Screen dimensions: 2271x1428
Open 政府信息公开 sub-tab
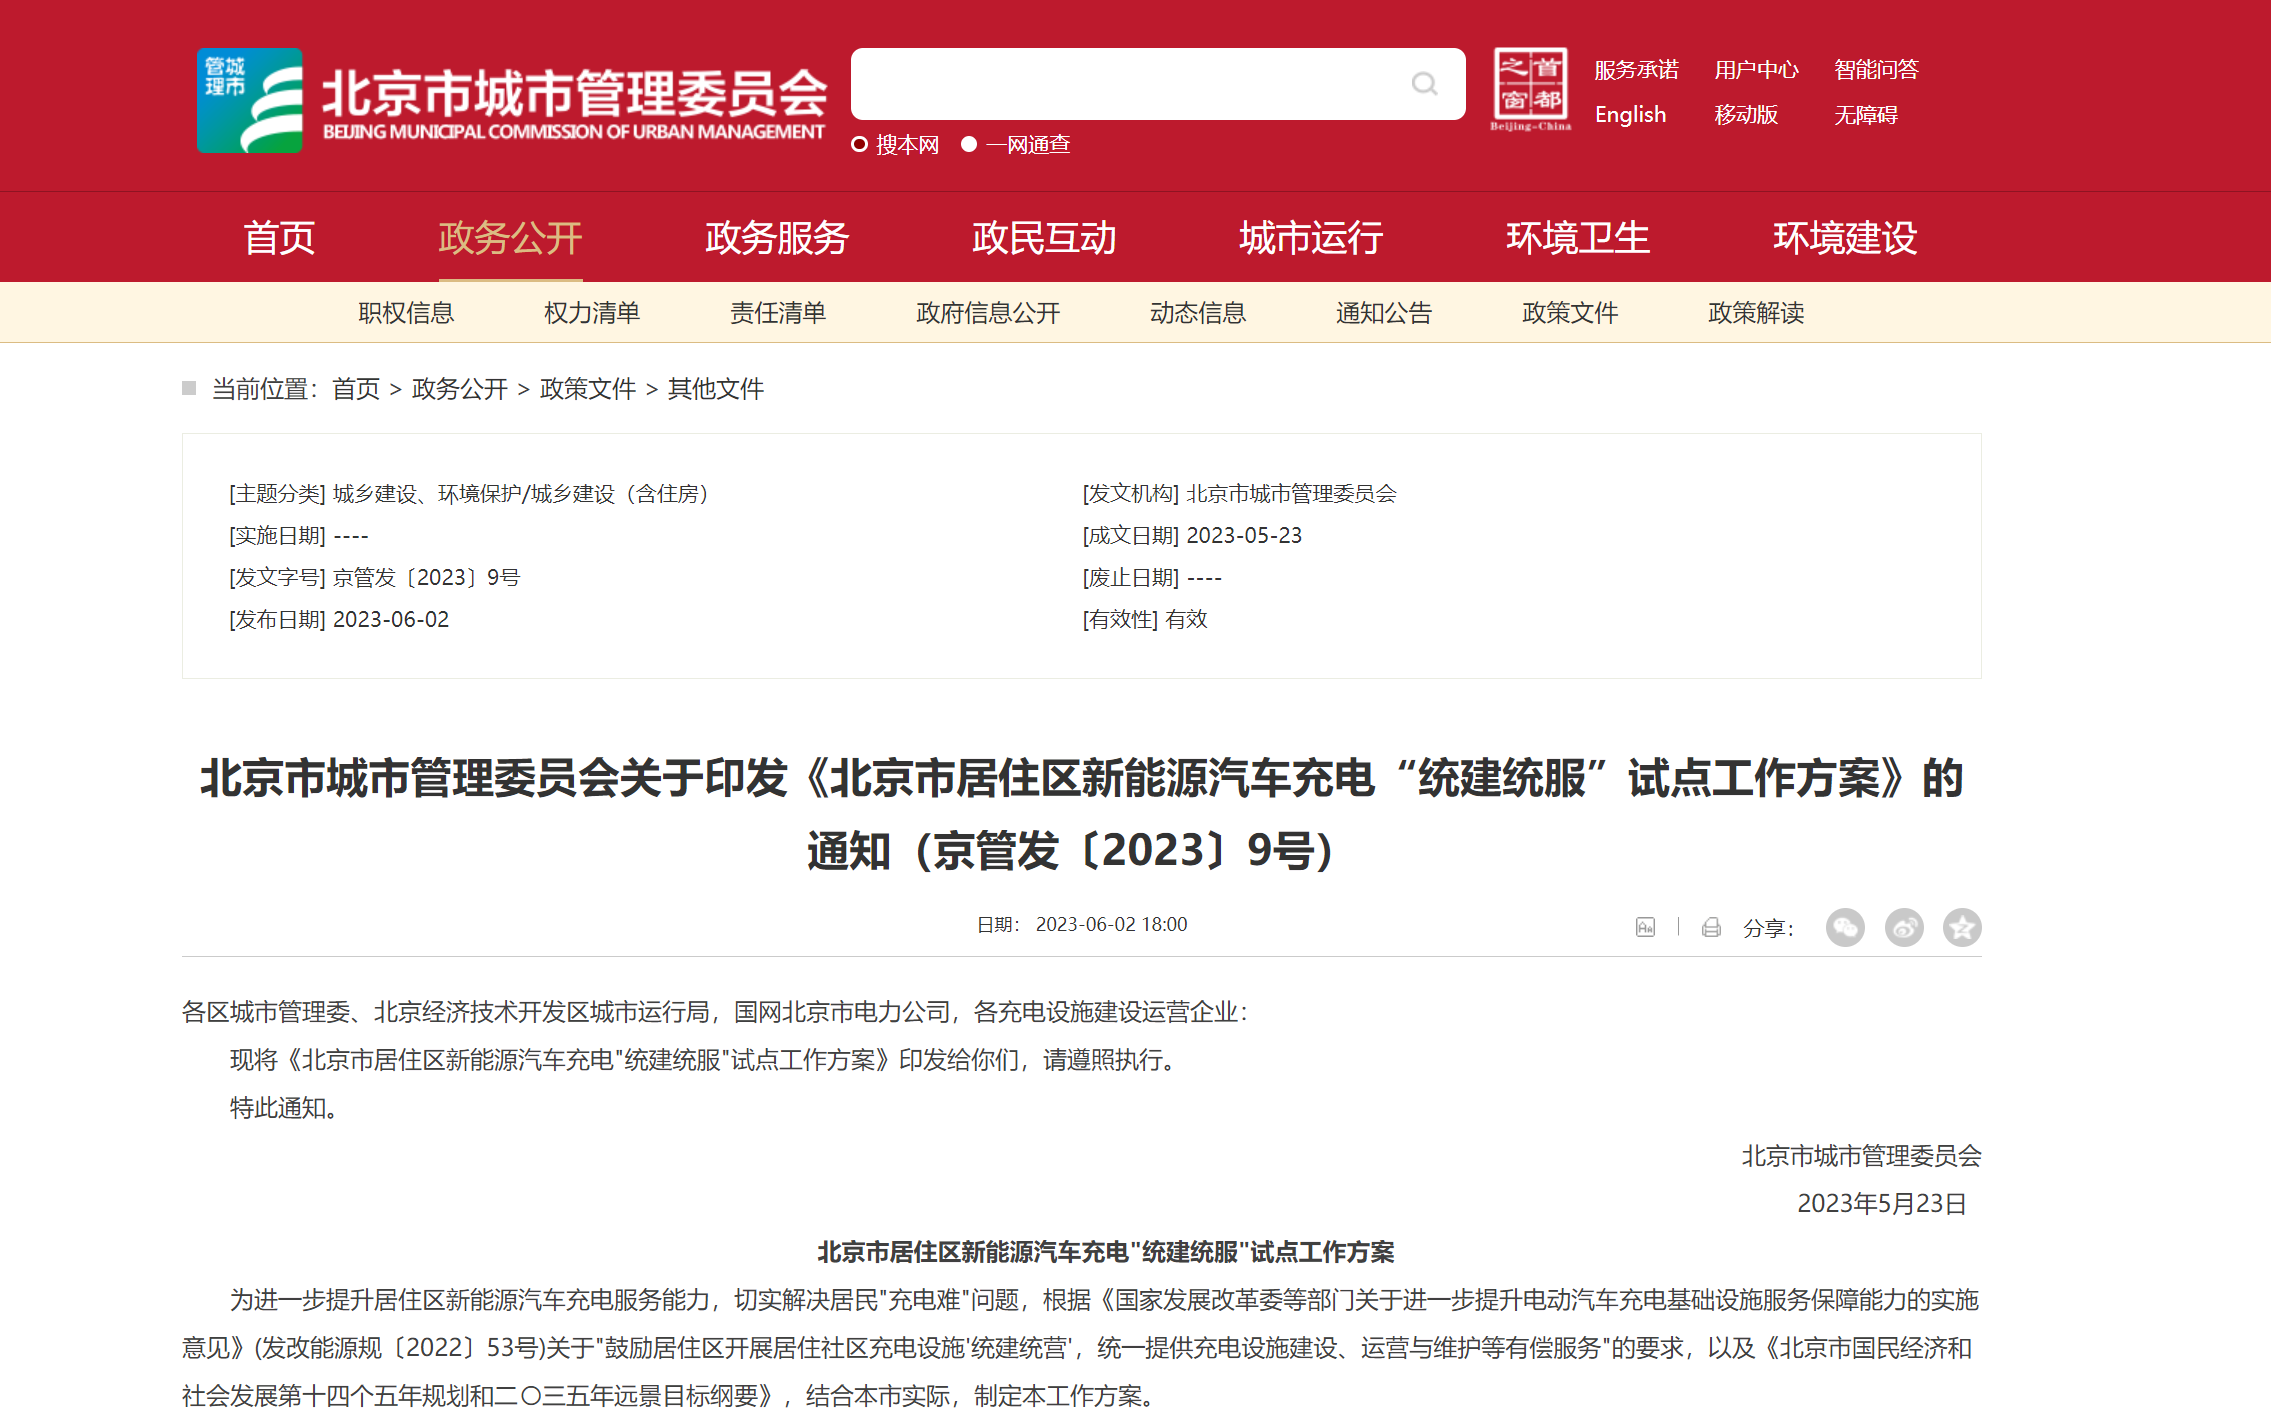tap(988, 313)
